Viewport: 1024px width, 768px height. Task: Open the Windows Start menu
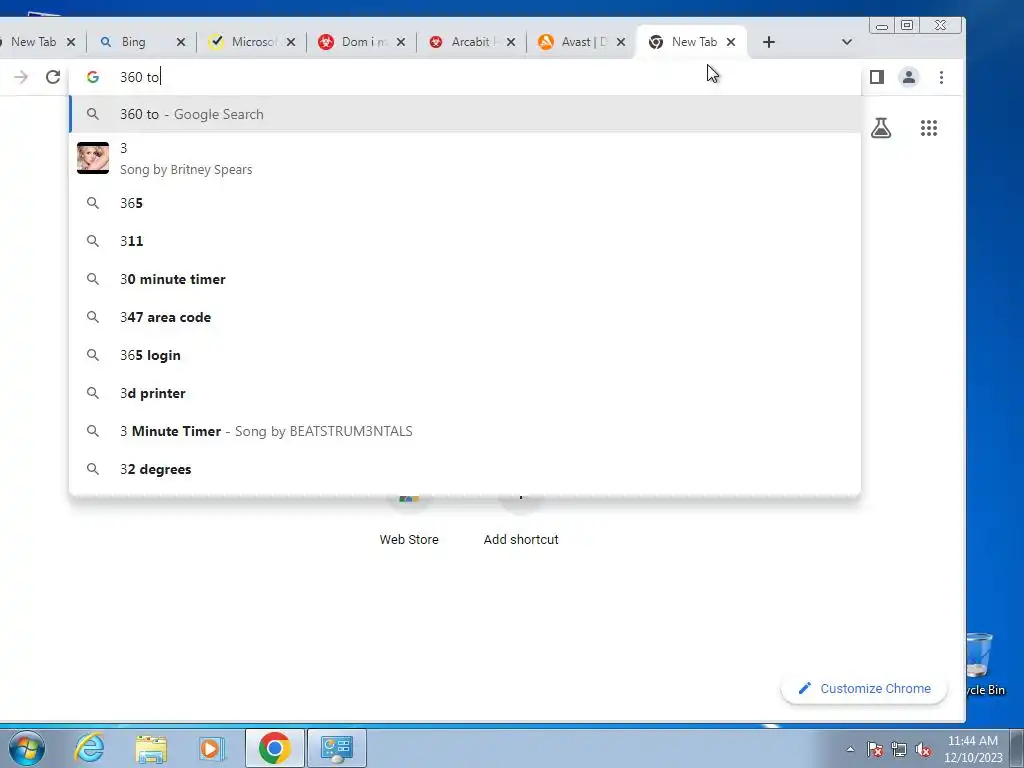coord(27,748)
